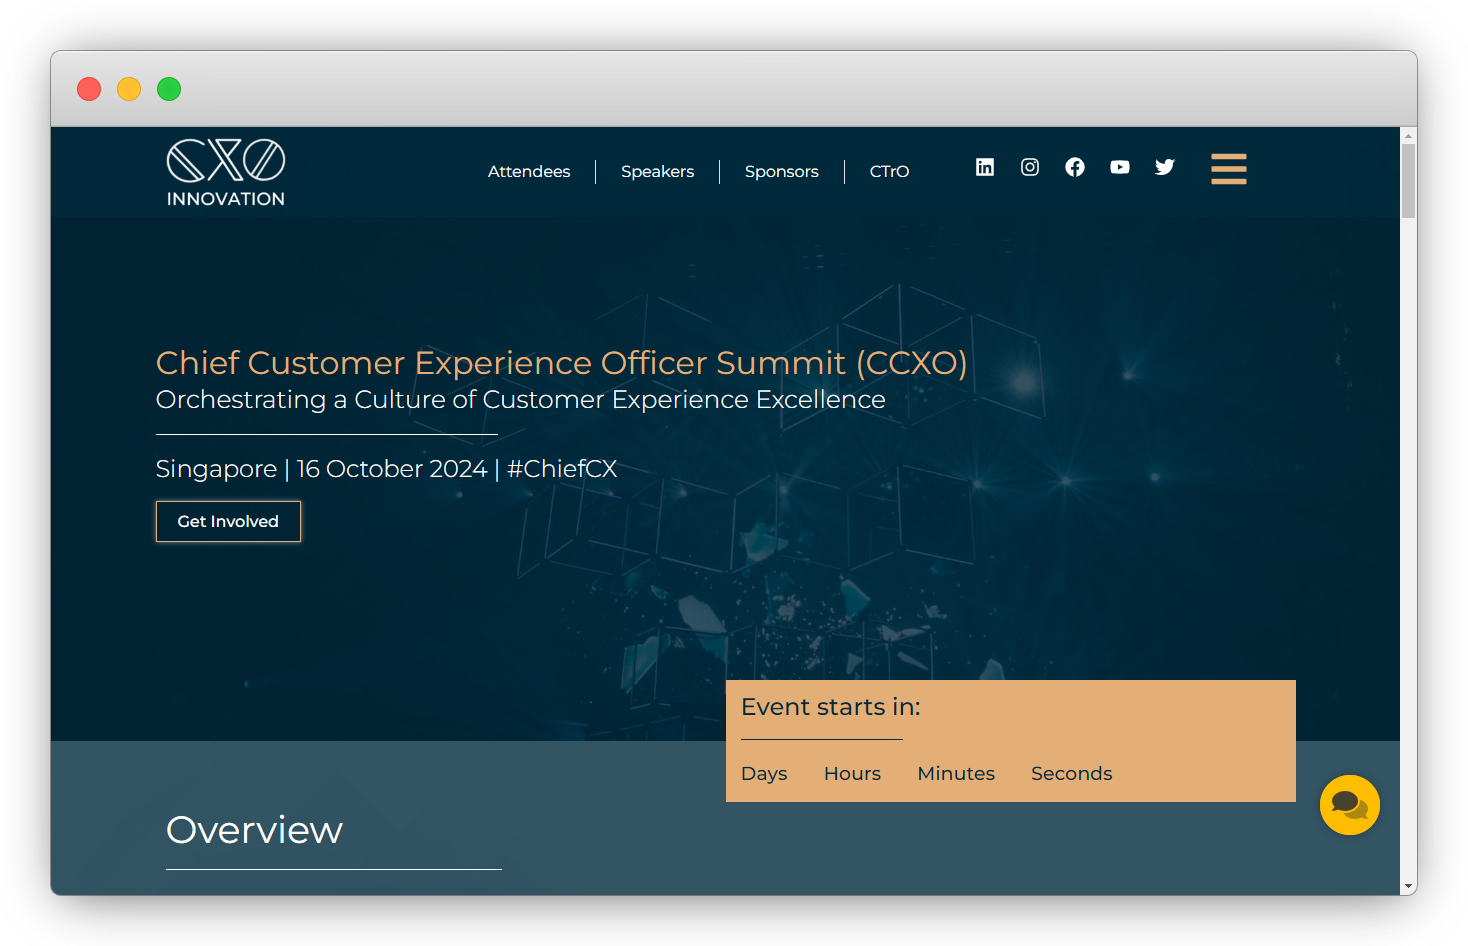Click the vertical scrollbar thumb
Image resolution: width=1468 pixels, height=946 pixels.
click(x=1409, y=181)
